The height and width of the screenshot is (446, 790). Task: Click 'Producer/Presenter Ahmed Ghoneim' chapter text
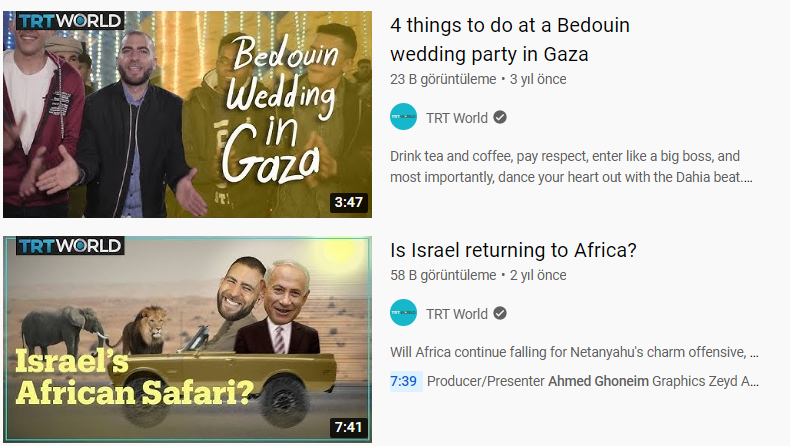click(538, 381)
